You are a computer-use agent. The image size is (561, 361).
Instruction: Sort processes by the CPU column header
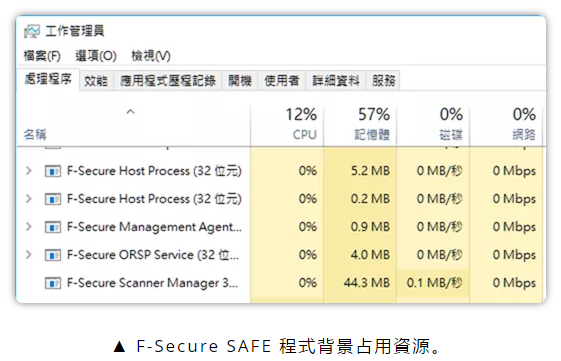click(287, 125)
